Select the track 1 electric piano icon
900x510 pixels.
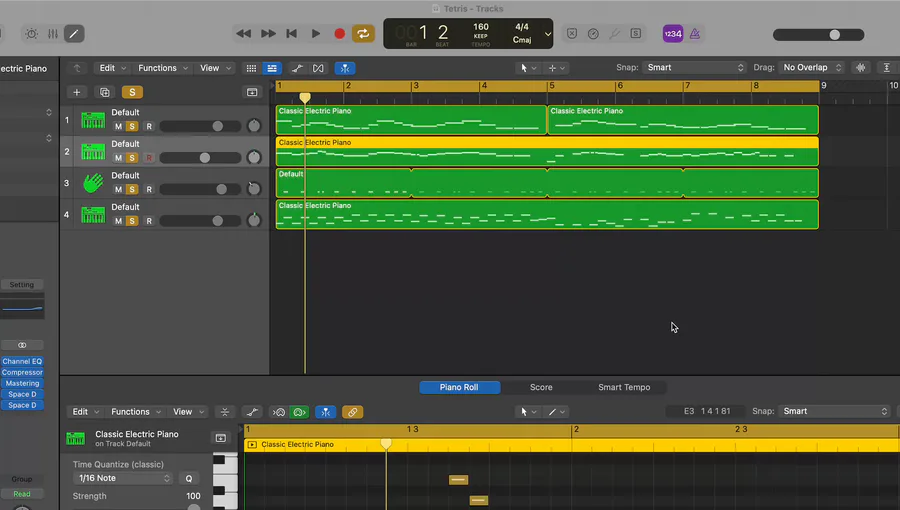point(93,120)
